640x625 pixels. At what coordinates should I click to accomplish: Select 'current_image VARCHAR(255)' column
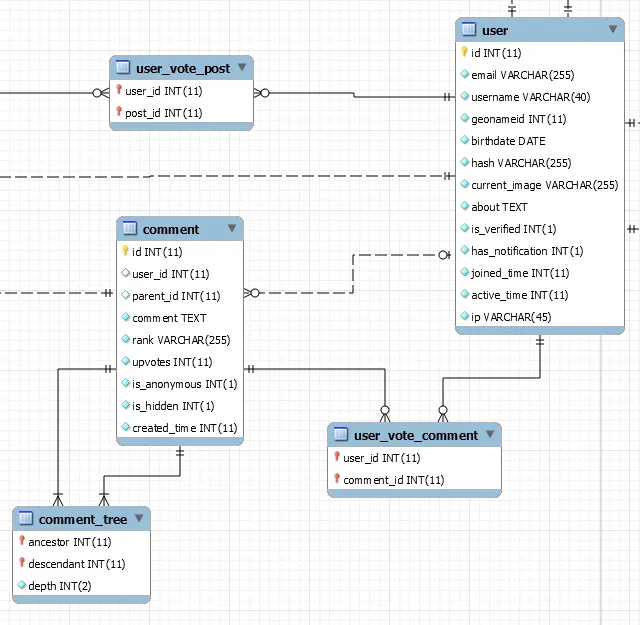coord(544,185)
